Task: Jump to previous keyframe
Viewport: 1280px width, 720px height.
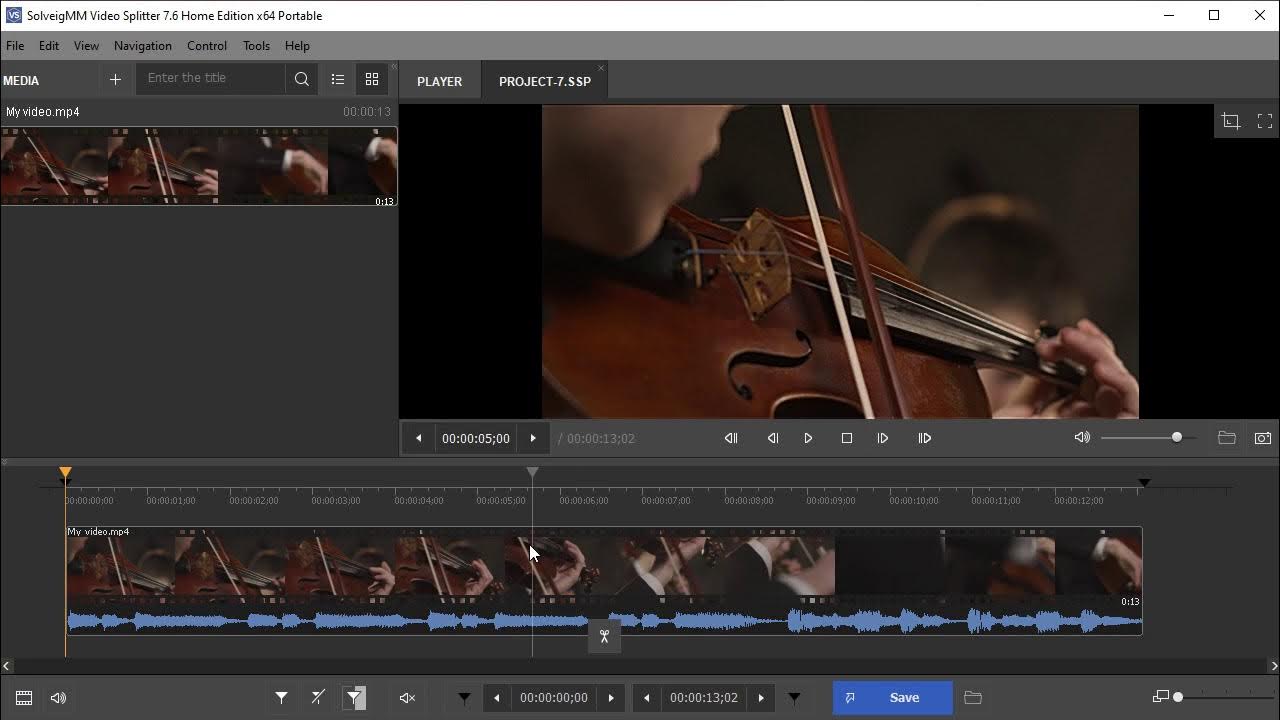Action: click(x=731, y=438)
